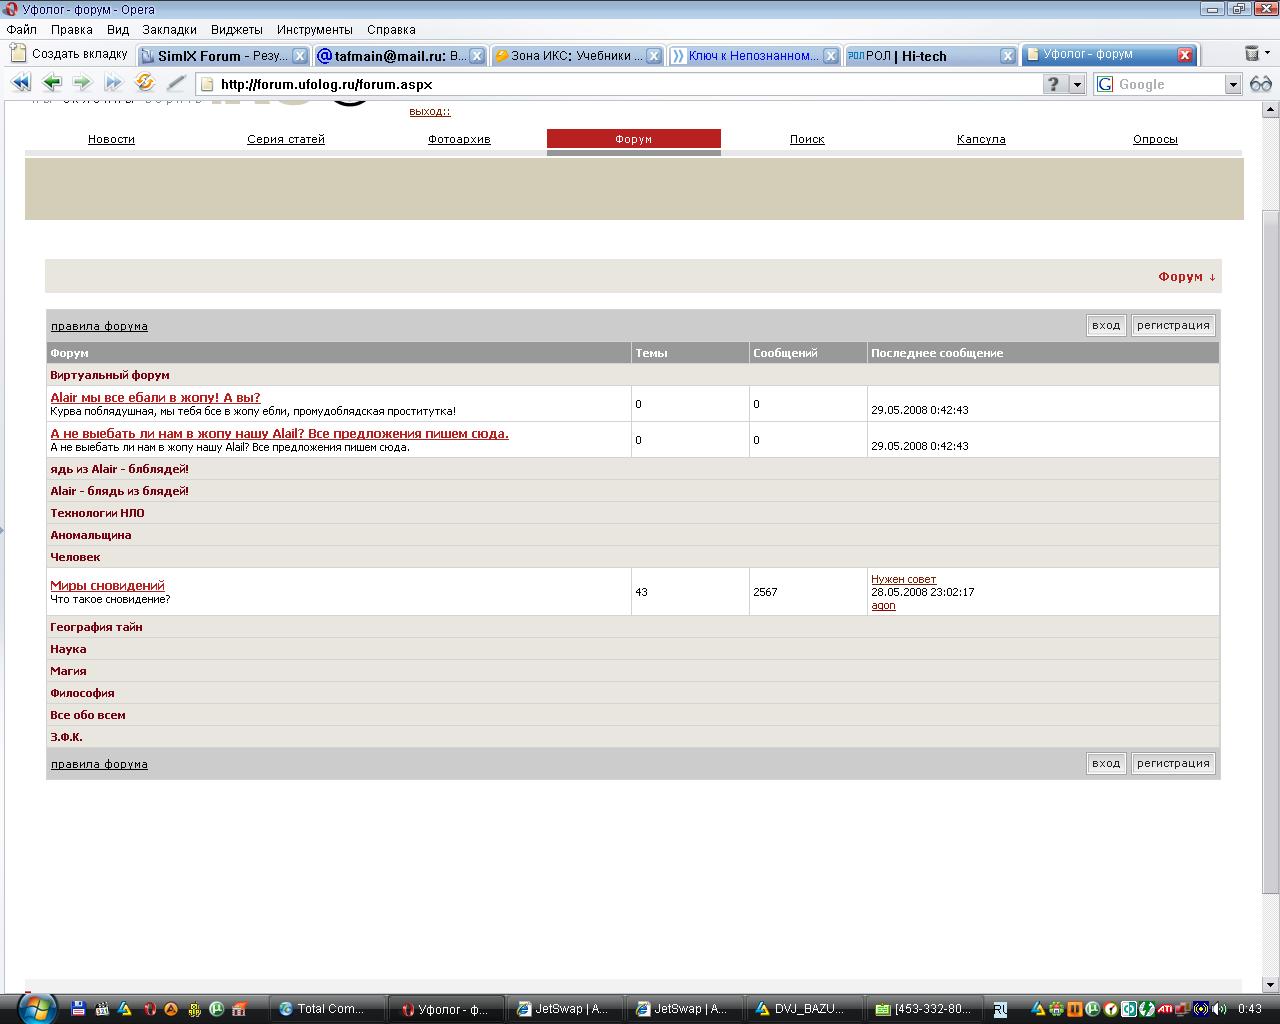Open the address bar question mark dropdown
The height and width of the screenshot is (1024, 1280).
click(1077, 85)
